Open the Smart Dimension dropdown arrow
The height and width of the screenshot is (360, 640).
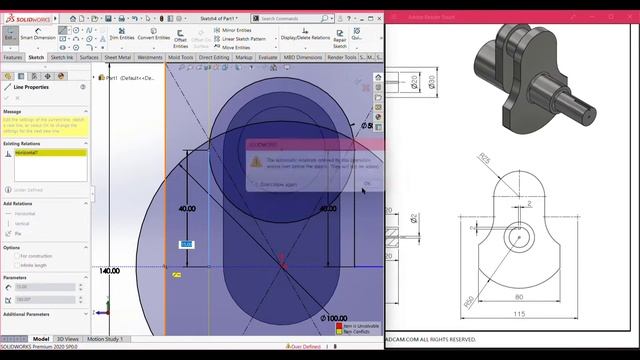tap(38, 48)
